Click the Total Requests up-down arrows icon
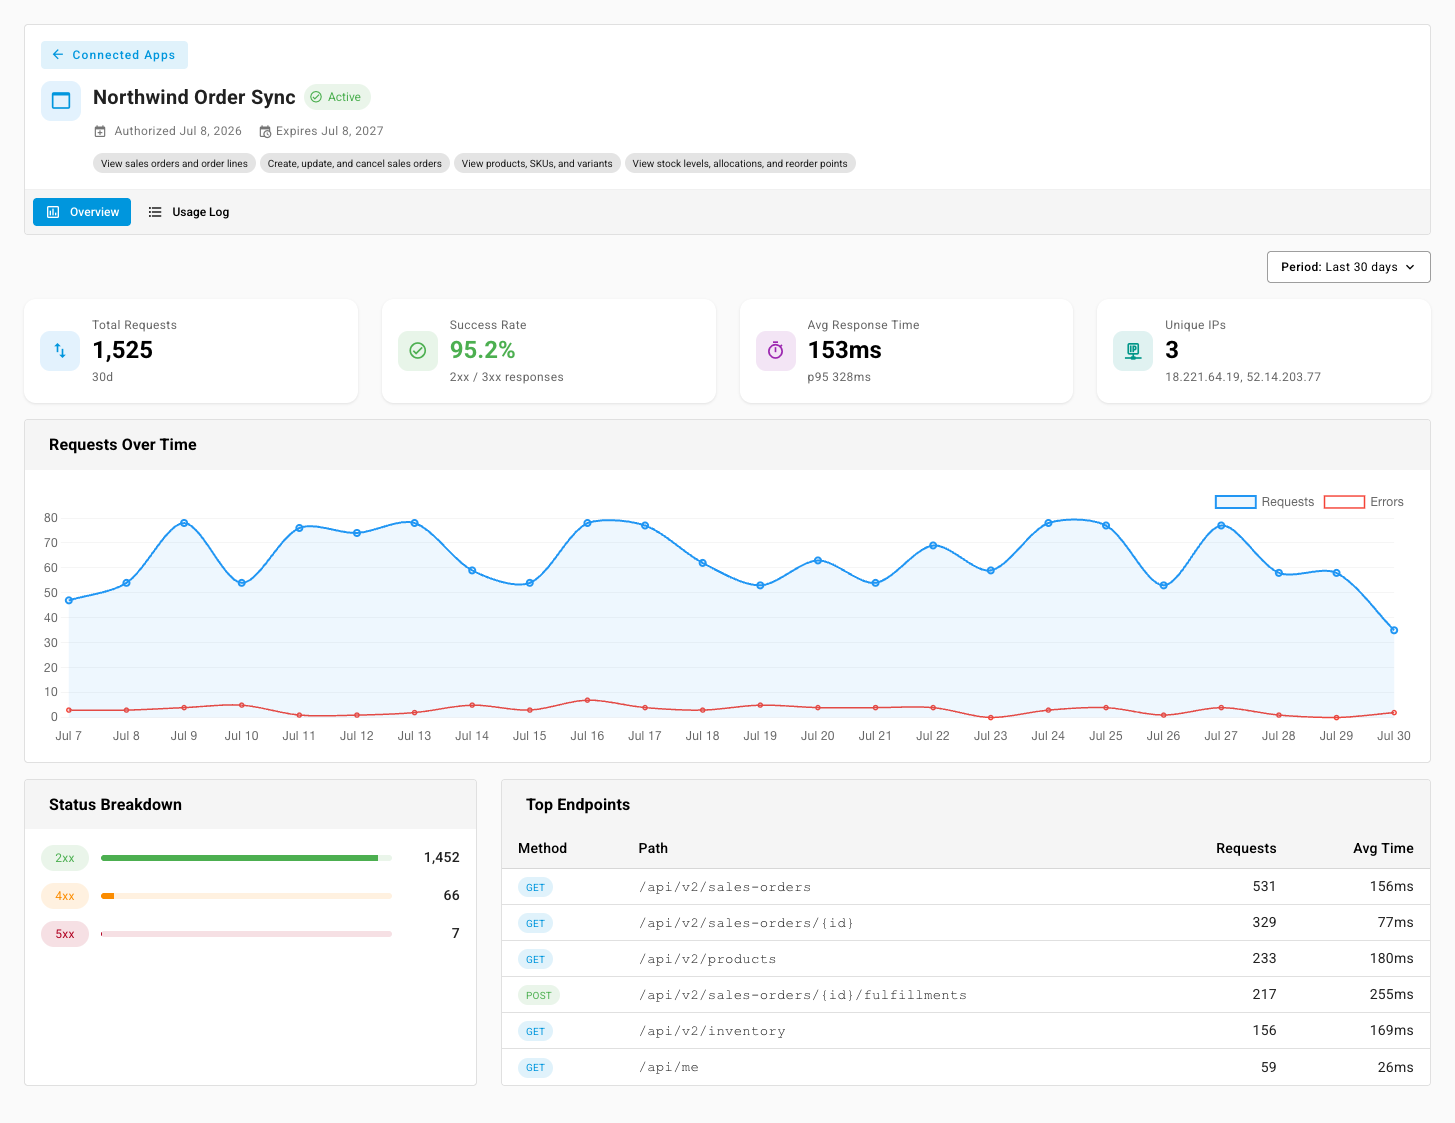This screenshot has height=1123, width=1455. (x=60, y=351)
